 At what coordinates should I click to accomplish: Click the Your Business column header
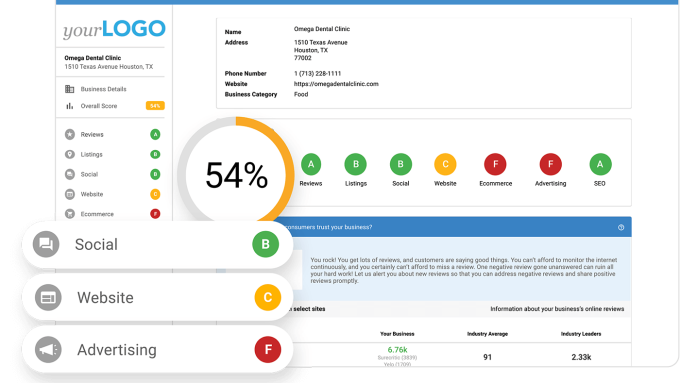pyautogui.click(x=397, y=334)
